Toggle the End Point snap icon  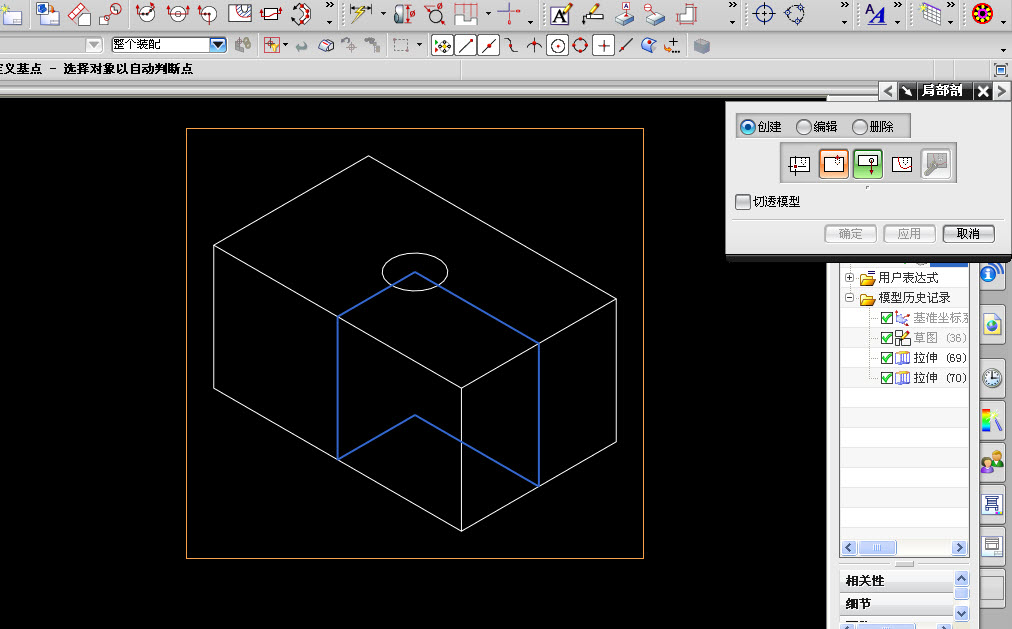(x=465, y=46)
